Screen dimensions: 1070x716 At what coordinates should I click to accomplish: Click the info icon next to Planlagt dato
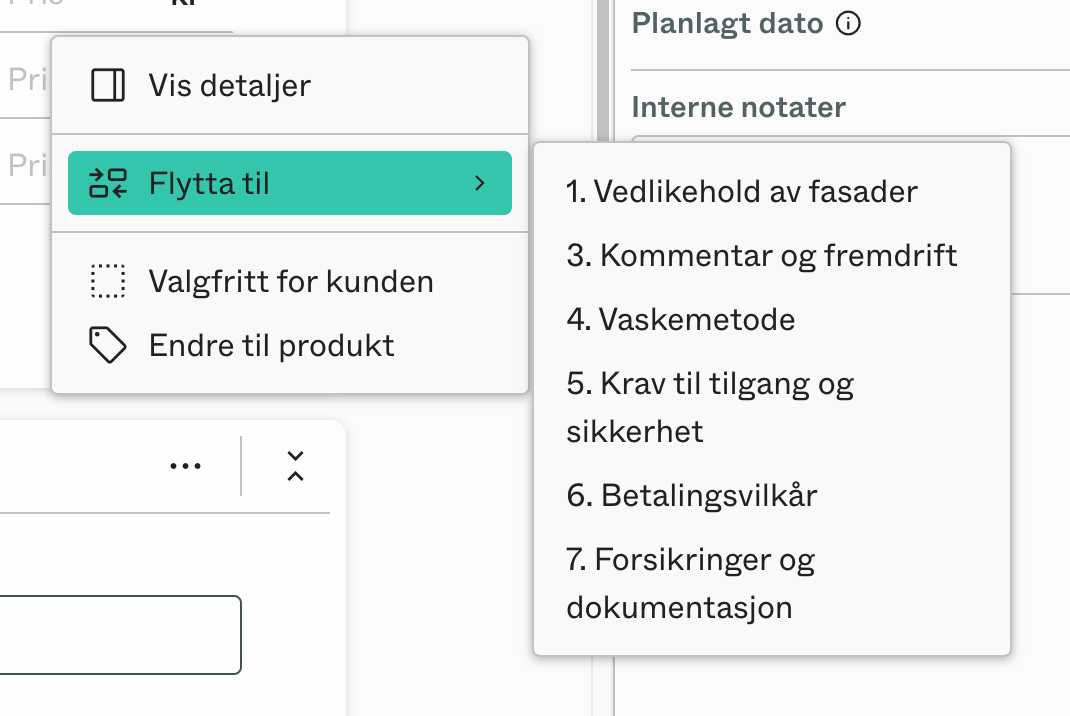pos(848,24)
